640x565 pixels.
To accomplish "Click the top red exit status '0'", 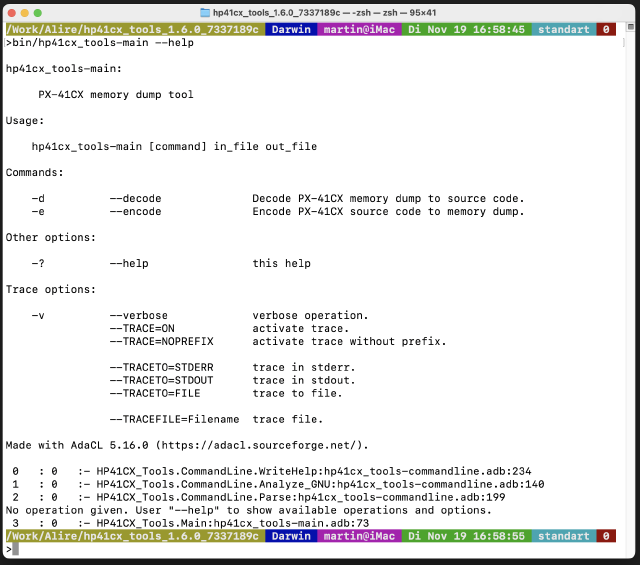I will point(606,29).
